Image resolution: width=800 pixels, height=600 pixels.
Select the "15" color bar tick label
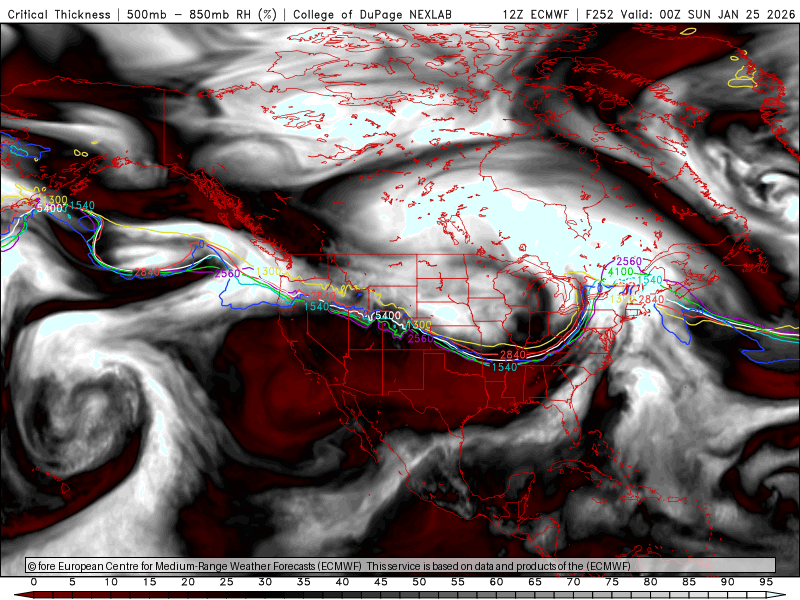tap(149, 582)
